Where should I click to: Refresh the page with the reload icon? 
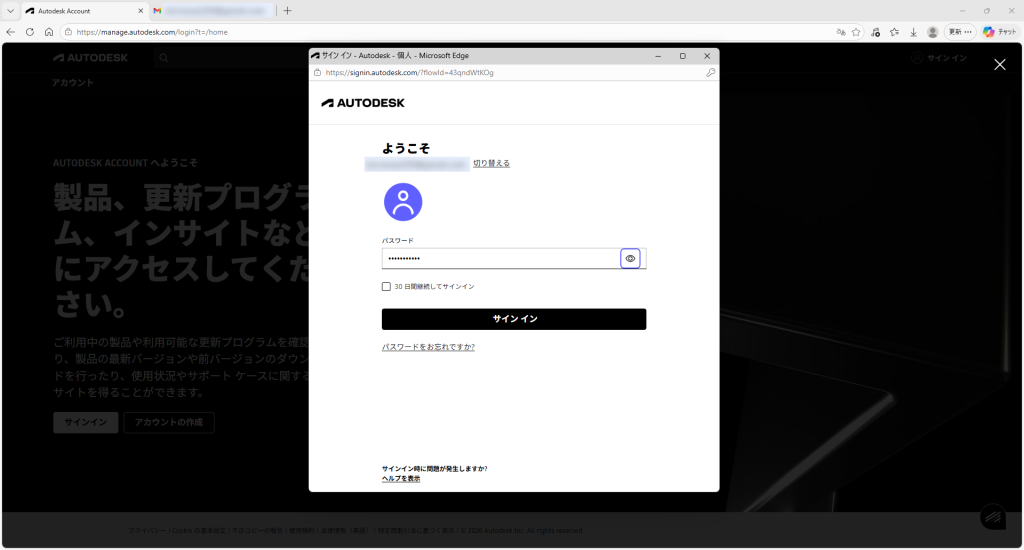click(30, 32)
